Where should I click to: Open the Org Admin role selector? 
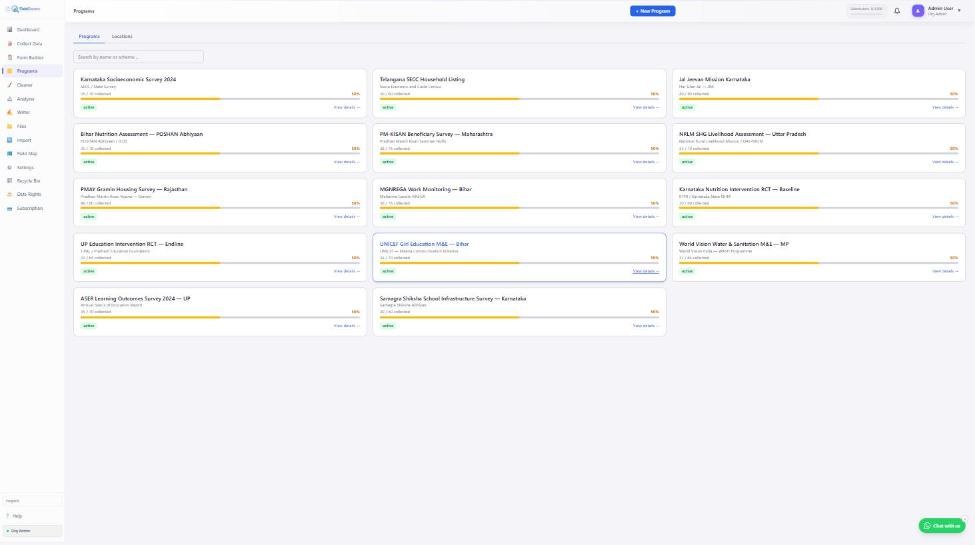(x=32, y=531)
